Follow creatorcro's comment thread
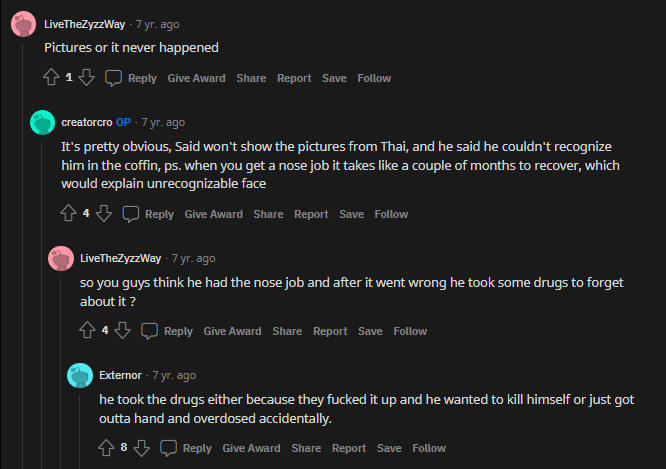The width and height of the screenshot is (666, 469). pos(391,214)
